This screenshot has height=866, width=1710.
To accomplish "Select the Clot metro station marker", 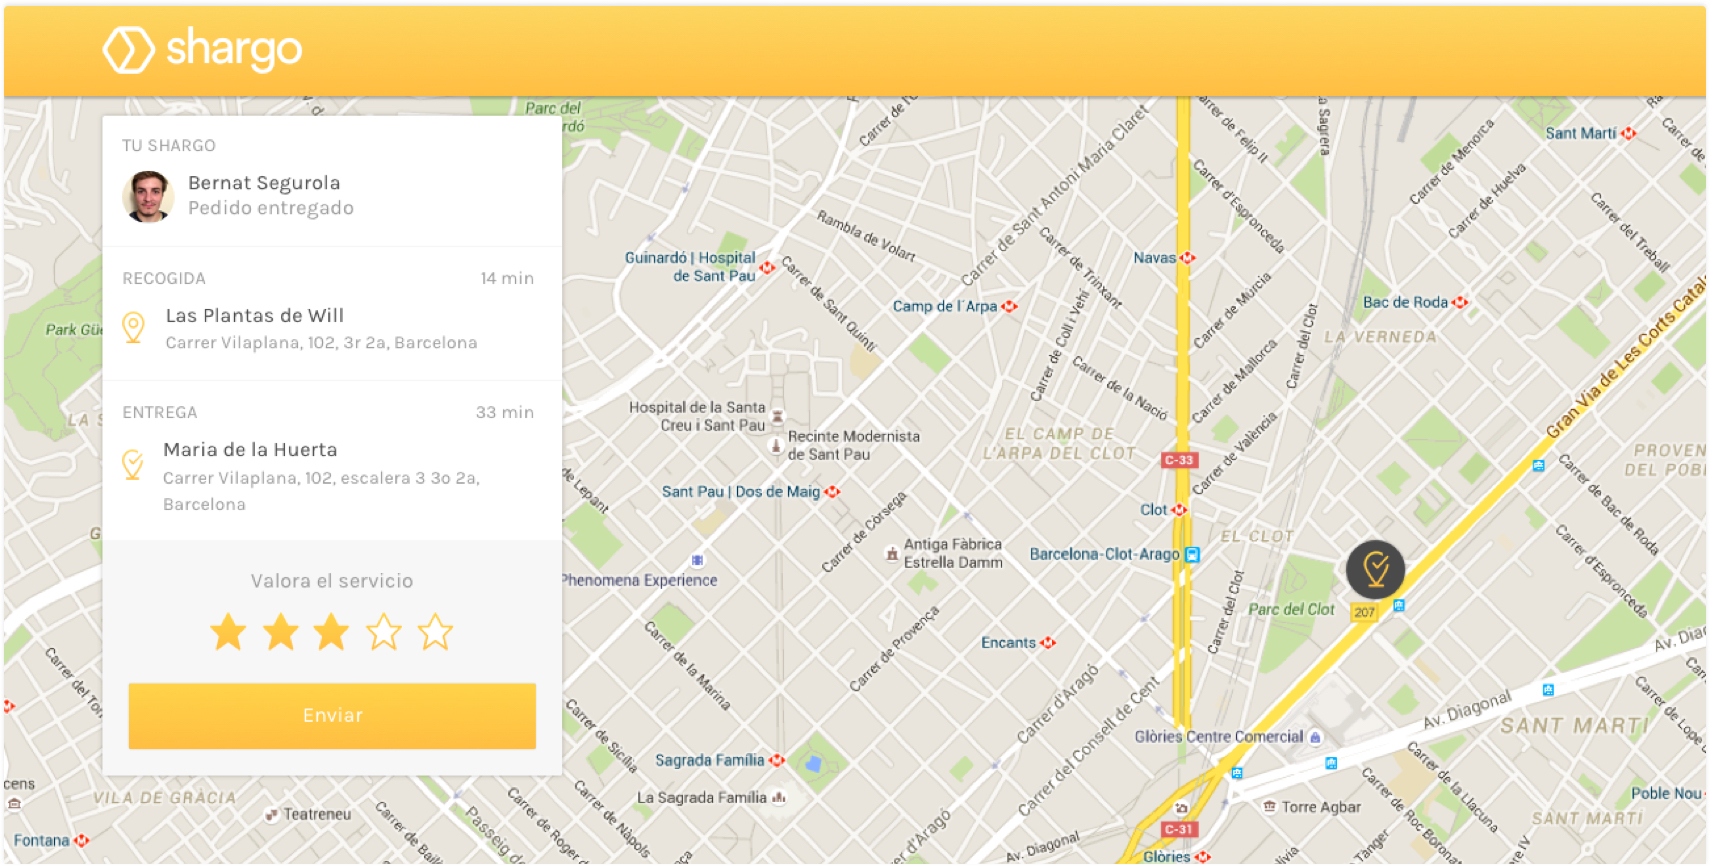I will (x=1179, y=510).
